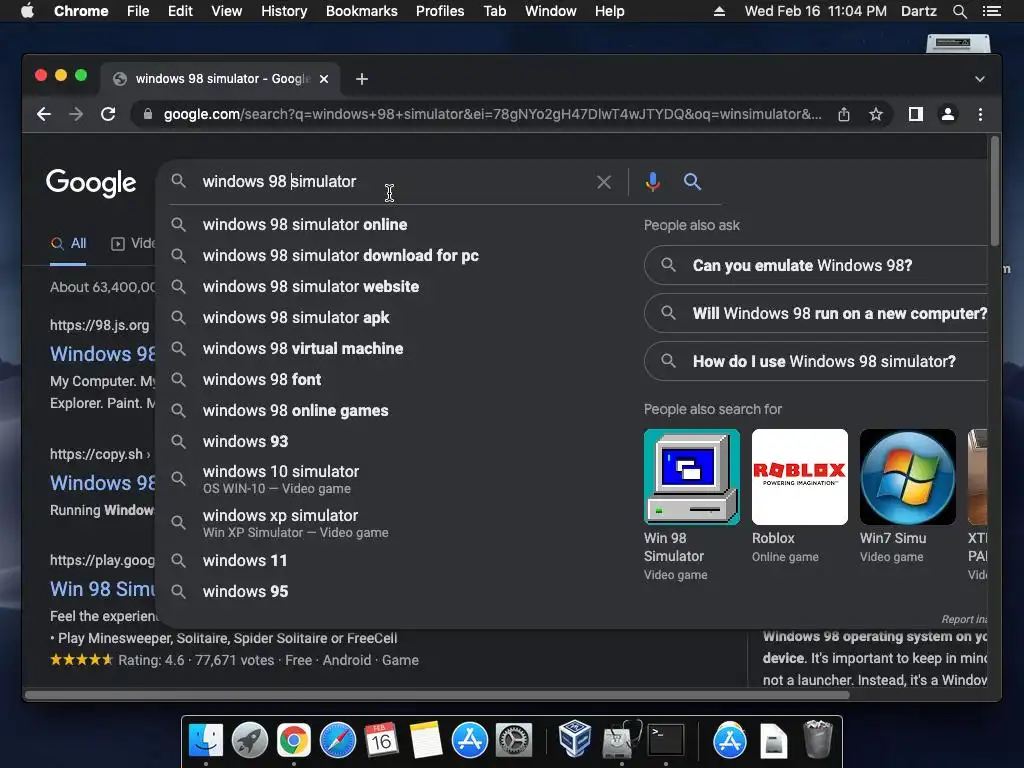Open Launchpad from the dock
1024x768 pixels.
point(249,740)
